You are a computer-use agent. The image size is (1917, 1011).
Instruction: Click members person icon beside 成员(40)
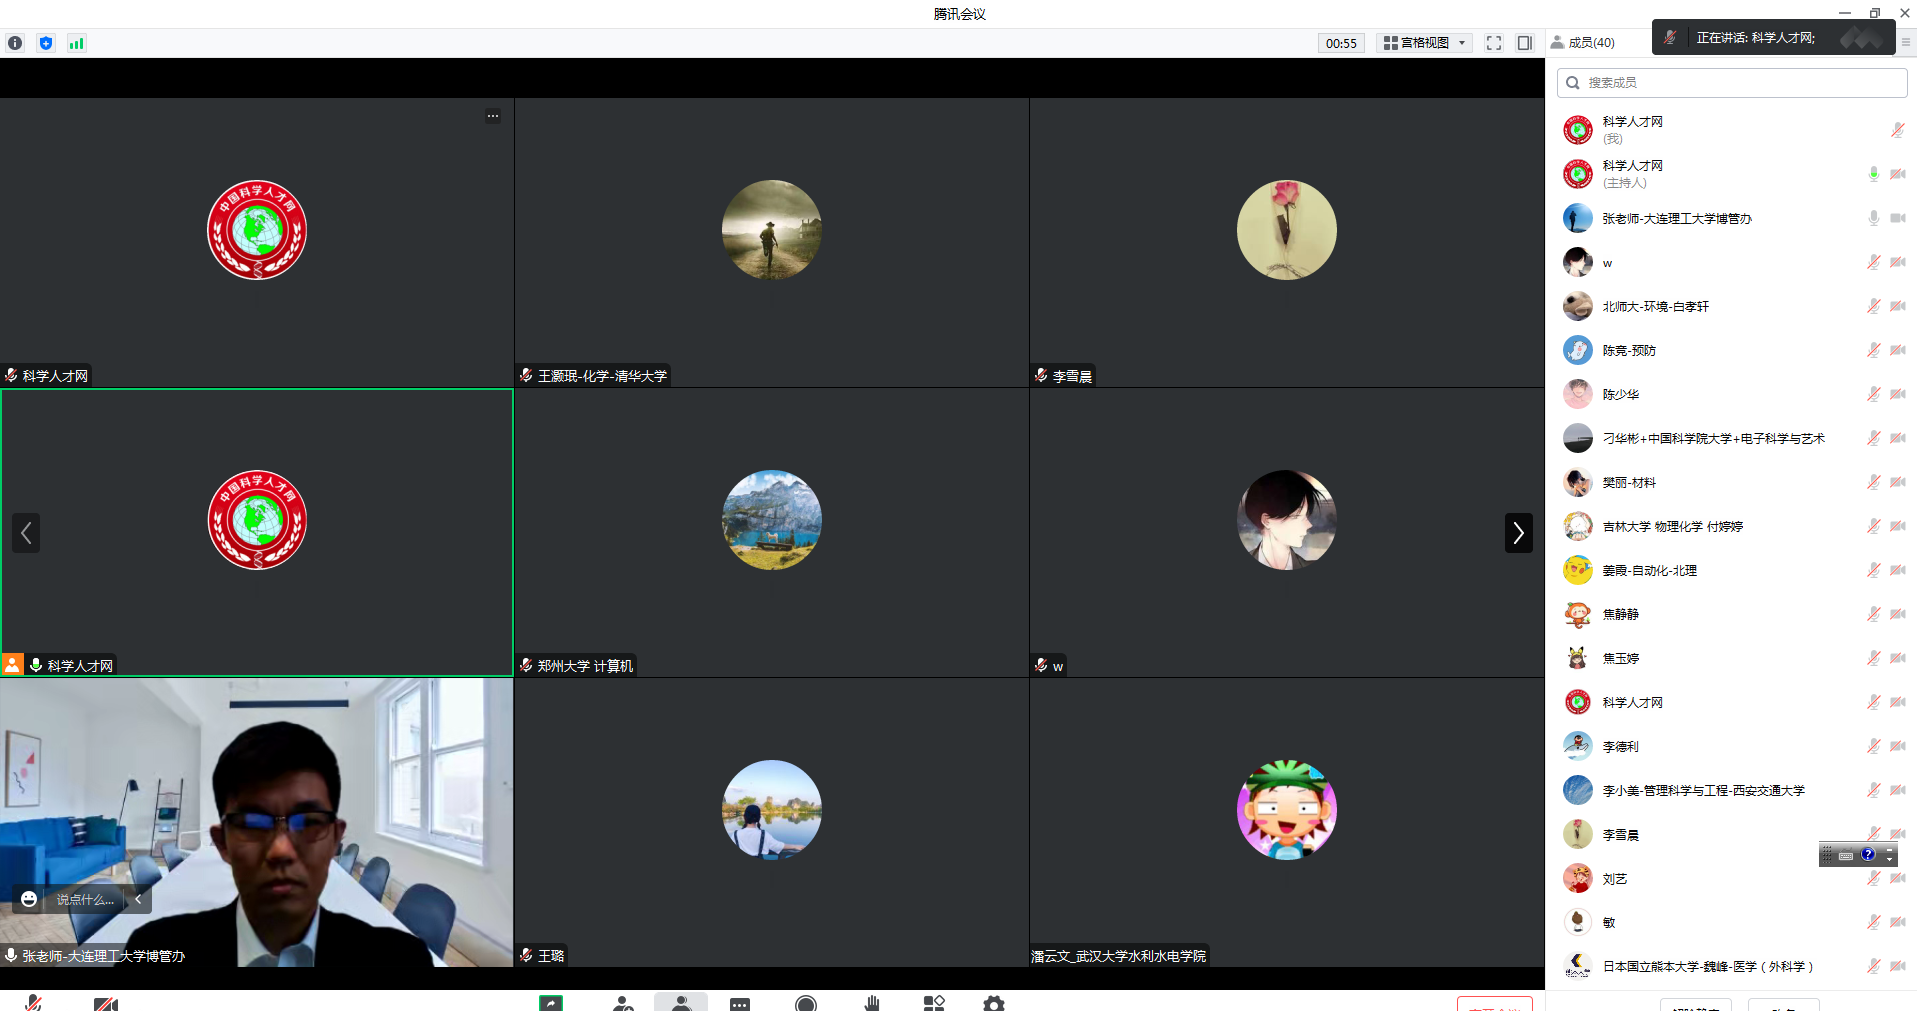pos(1557,42)
